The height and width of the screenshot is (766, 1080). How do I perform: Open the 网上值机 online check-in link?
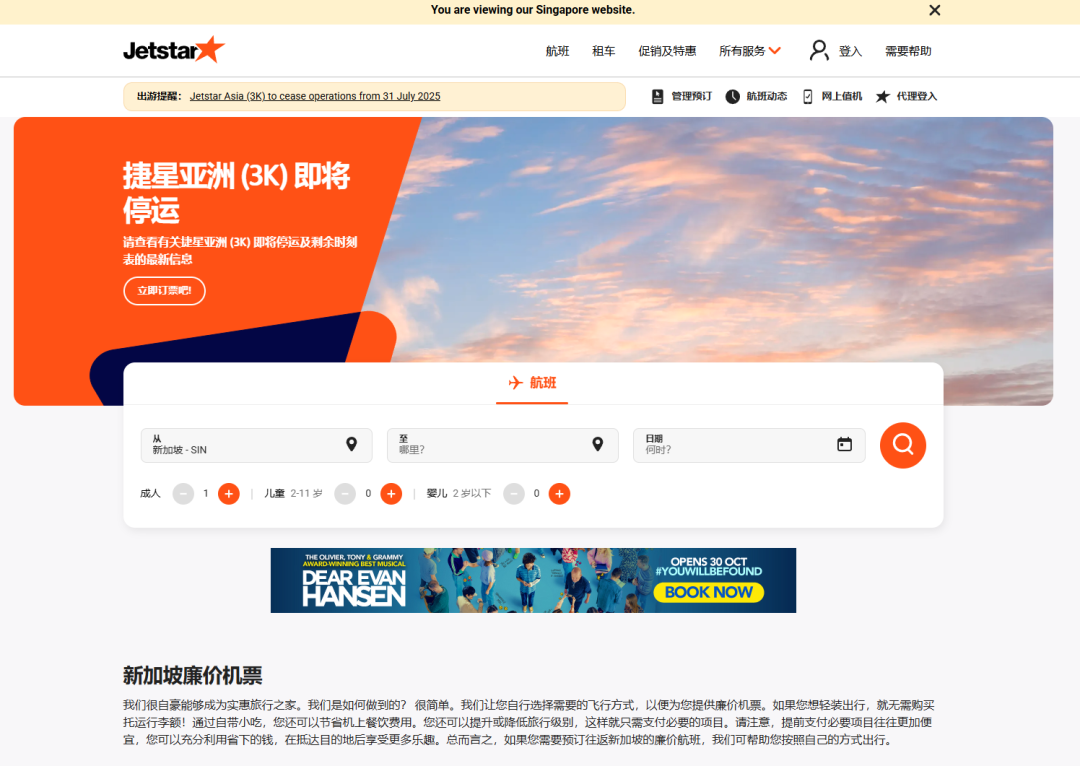point(842,96)
